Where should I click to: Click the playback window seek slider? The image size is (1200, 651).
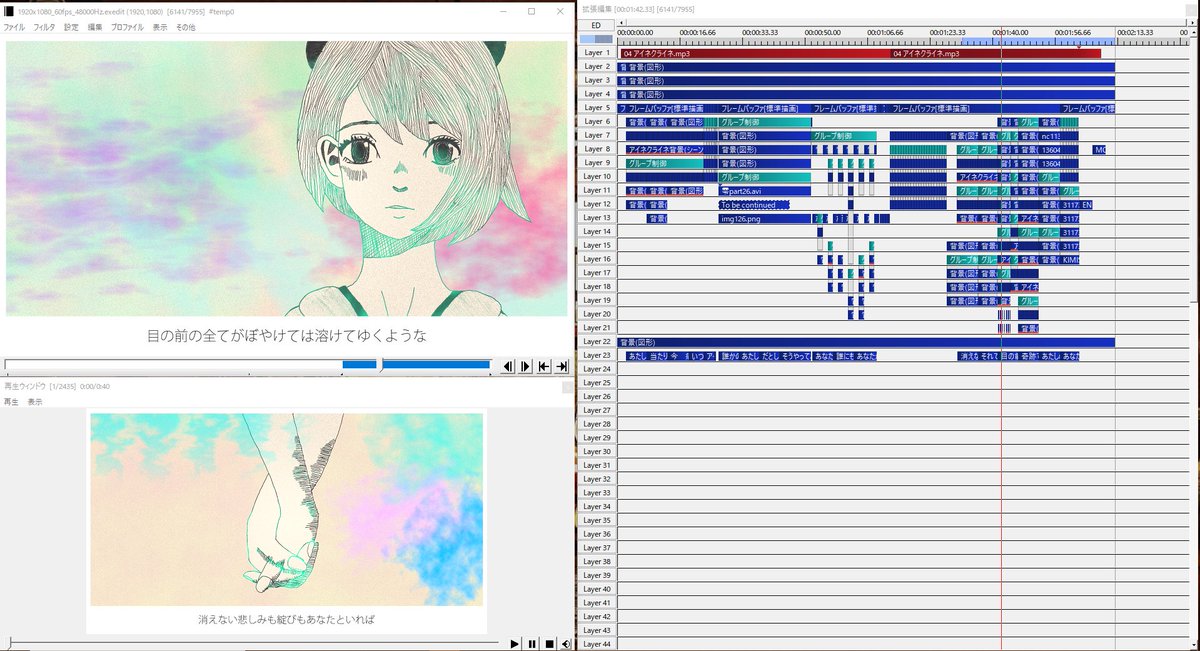pos(253,644)
